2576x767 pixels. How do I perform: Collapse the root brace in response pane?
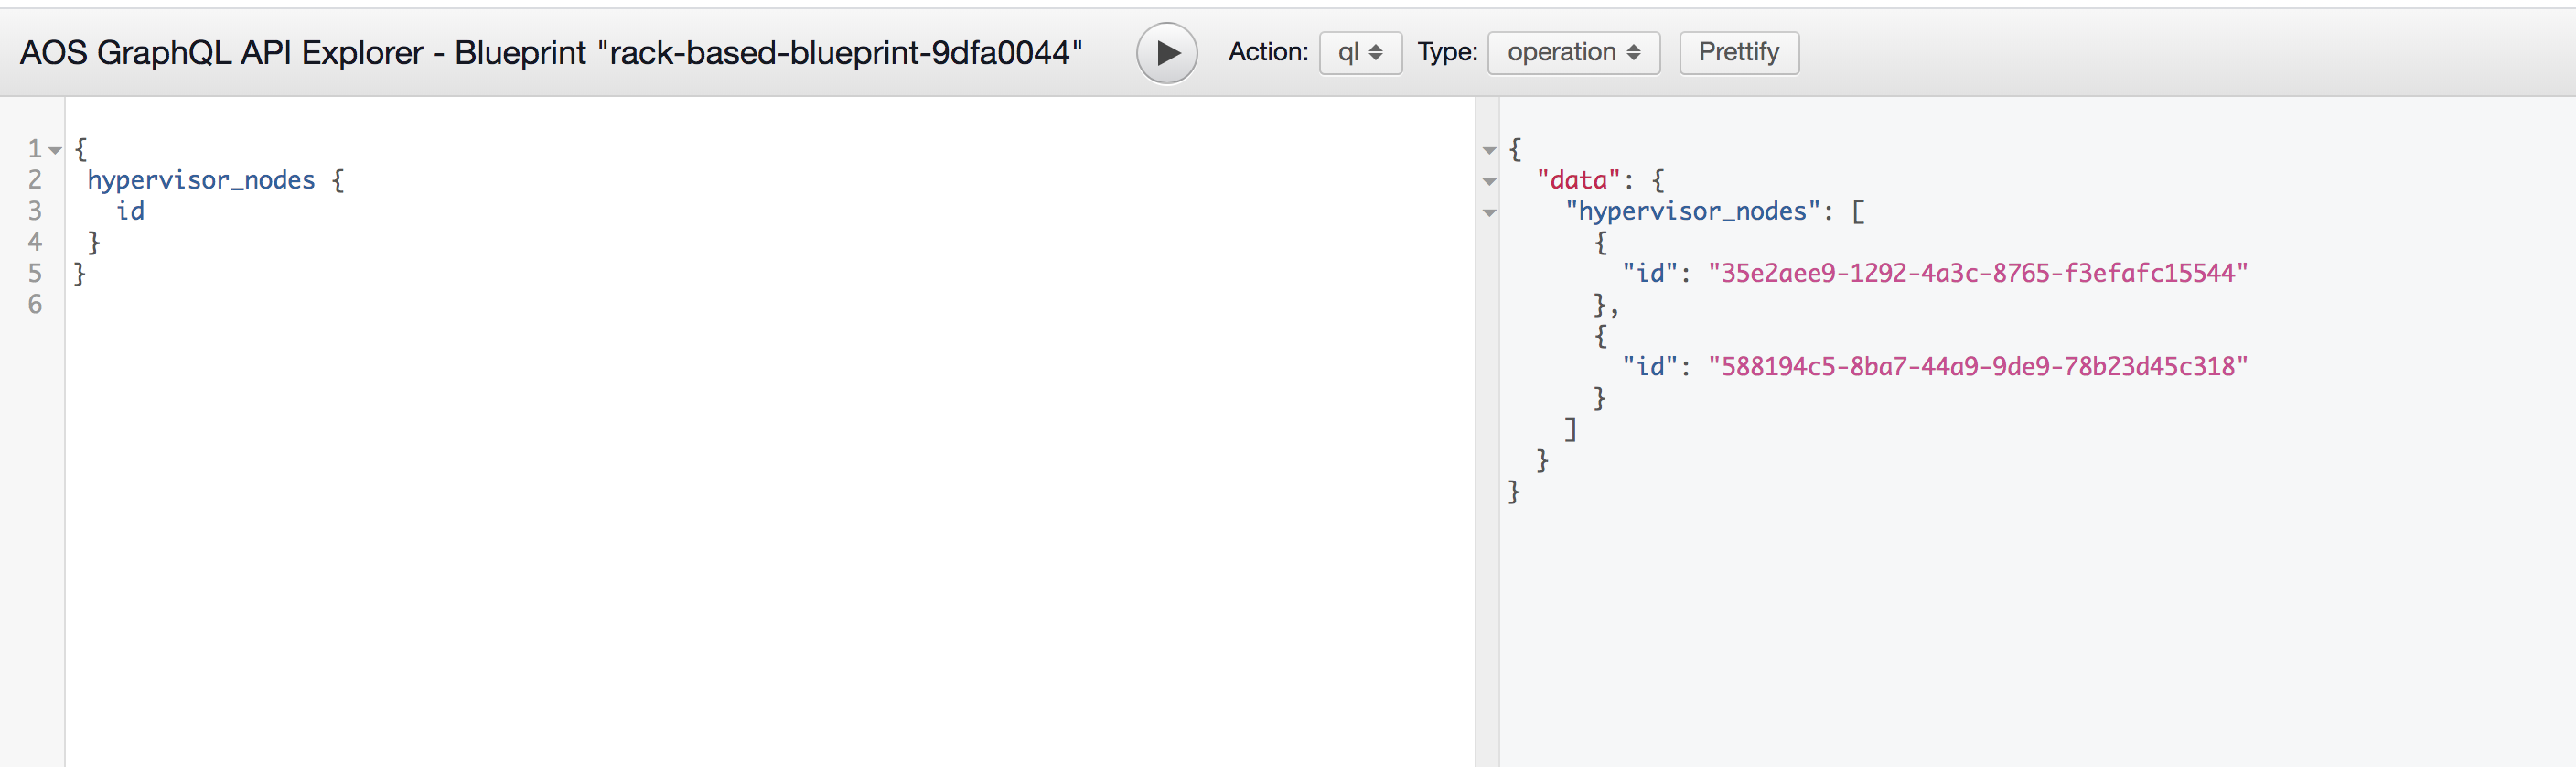point(1489,150)
